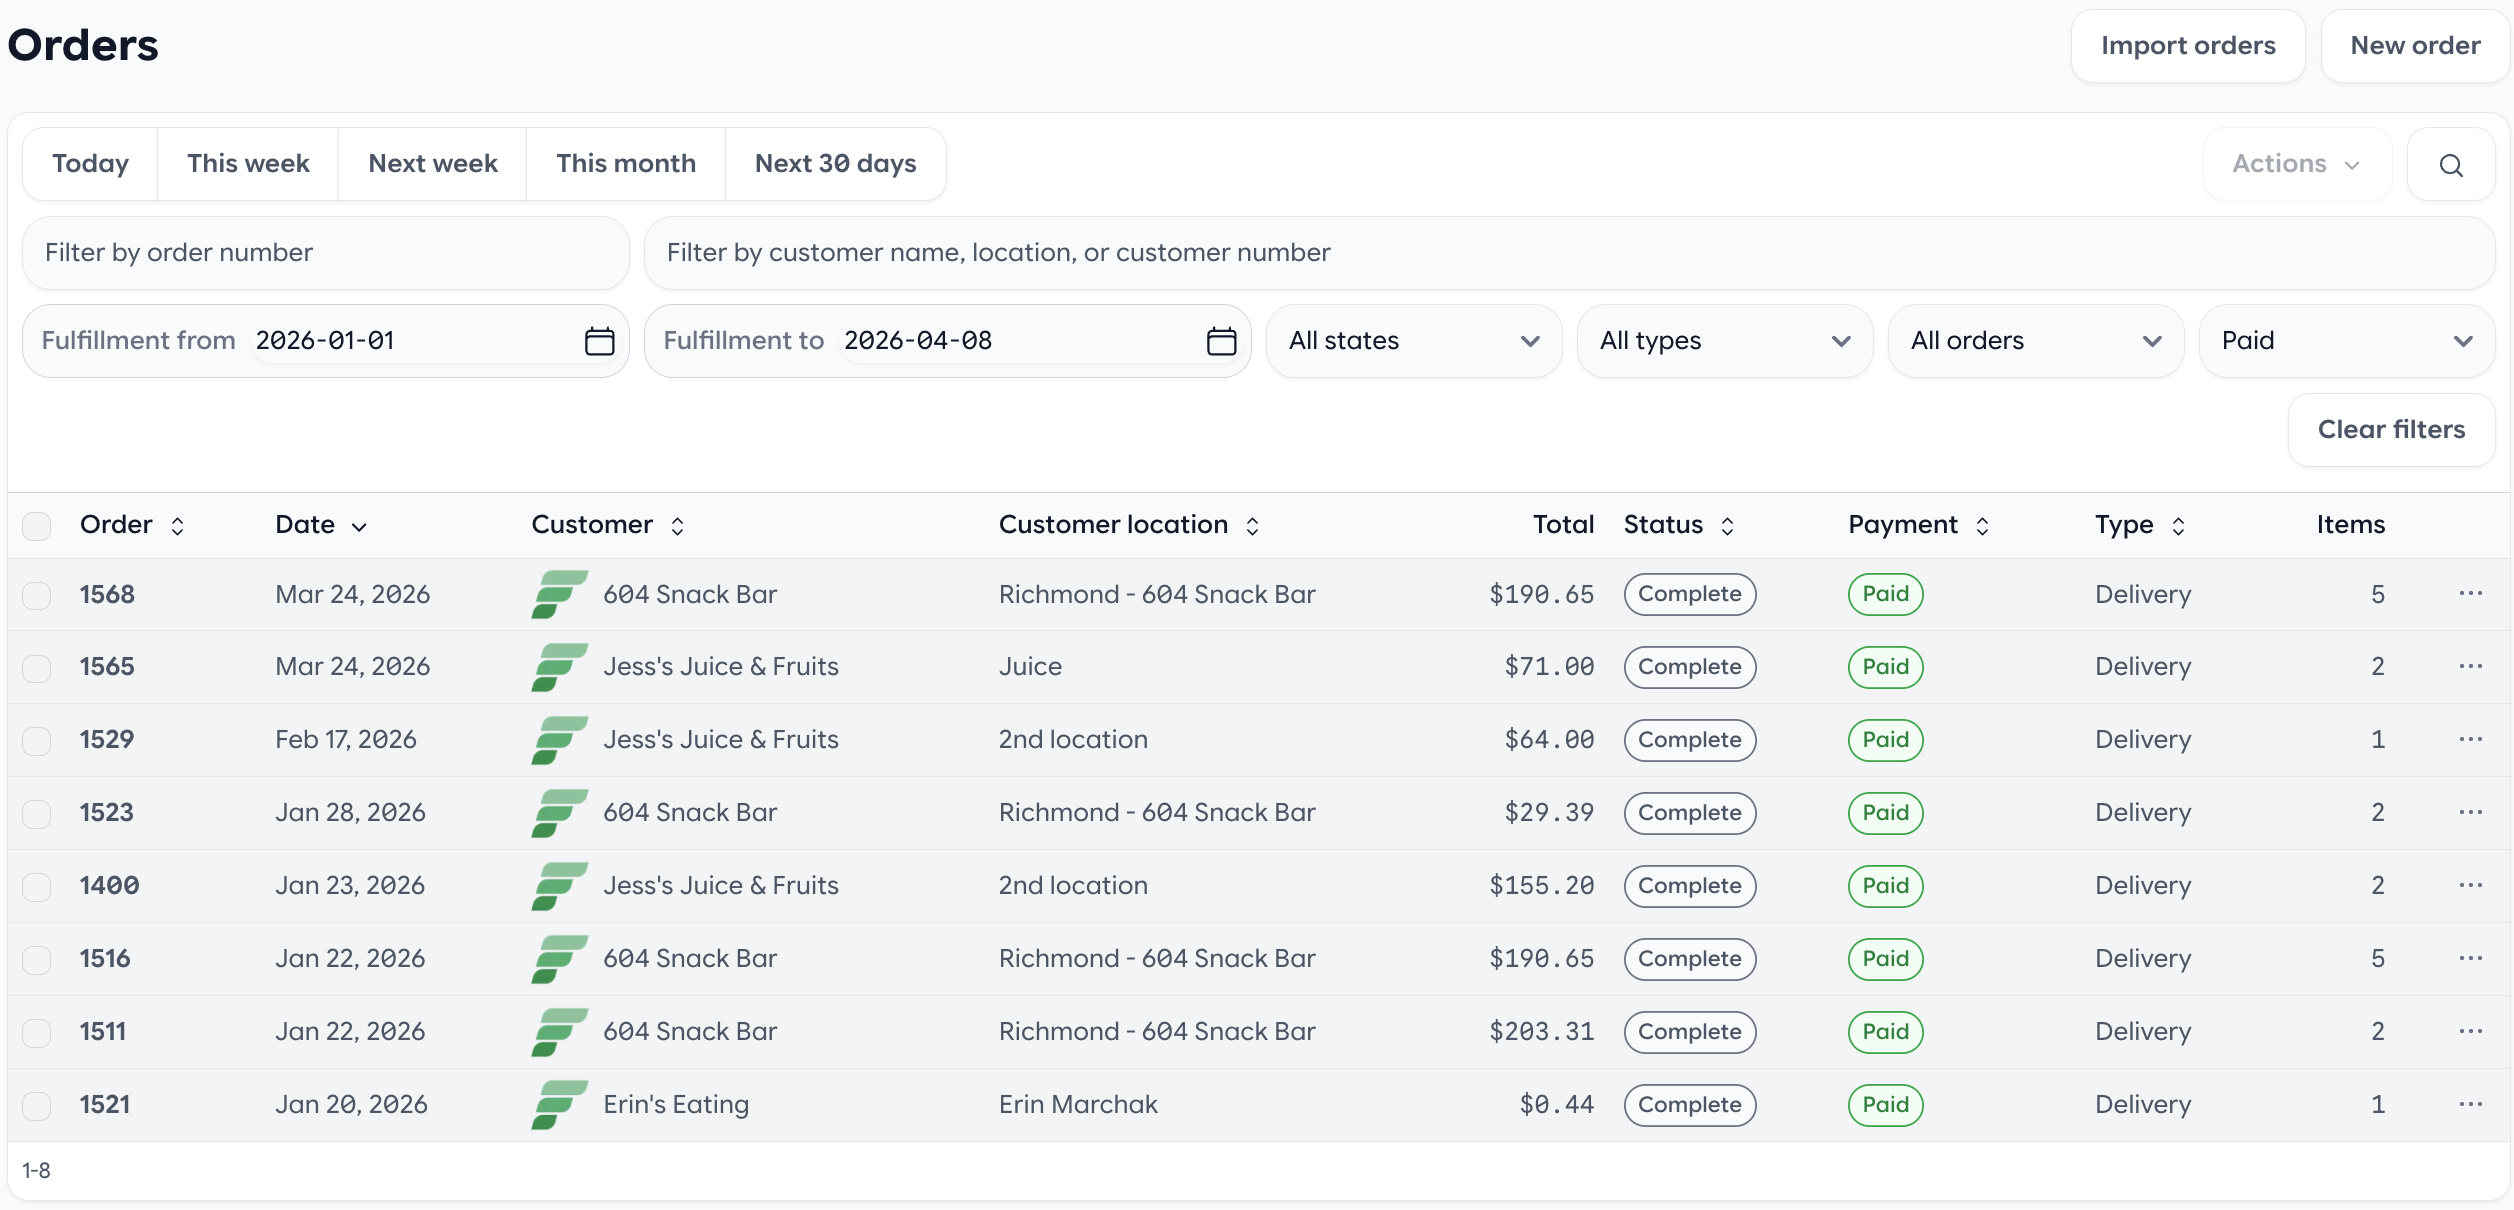Sort by the Order column arrows

click(x=177, y=526)
